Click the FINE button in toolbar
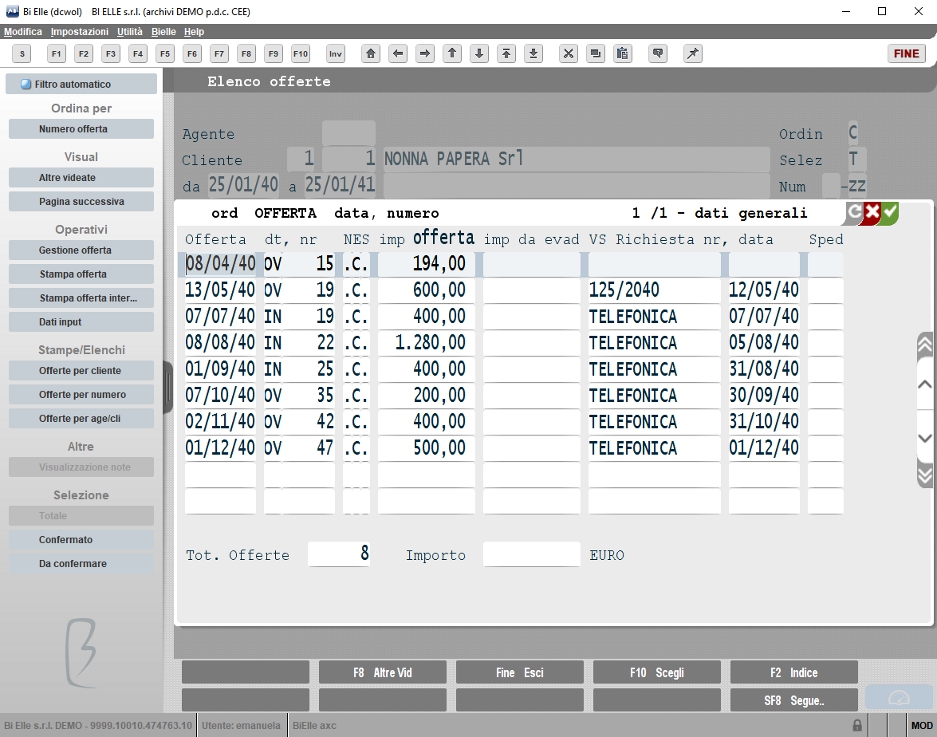The image size is (937, 737). (x=907, y=54)
